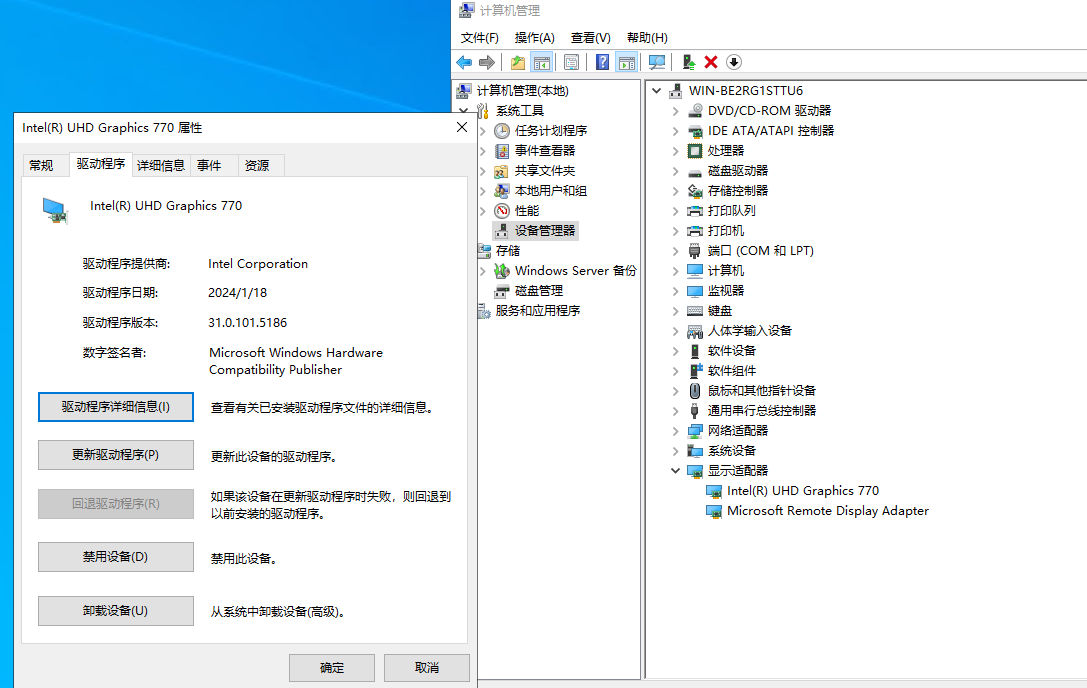This screenshot has height=688, width=1087.
Task: Click 驱动程序详细信息(I) button
Action: (x=116, y=407)
